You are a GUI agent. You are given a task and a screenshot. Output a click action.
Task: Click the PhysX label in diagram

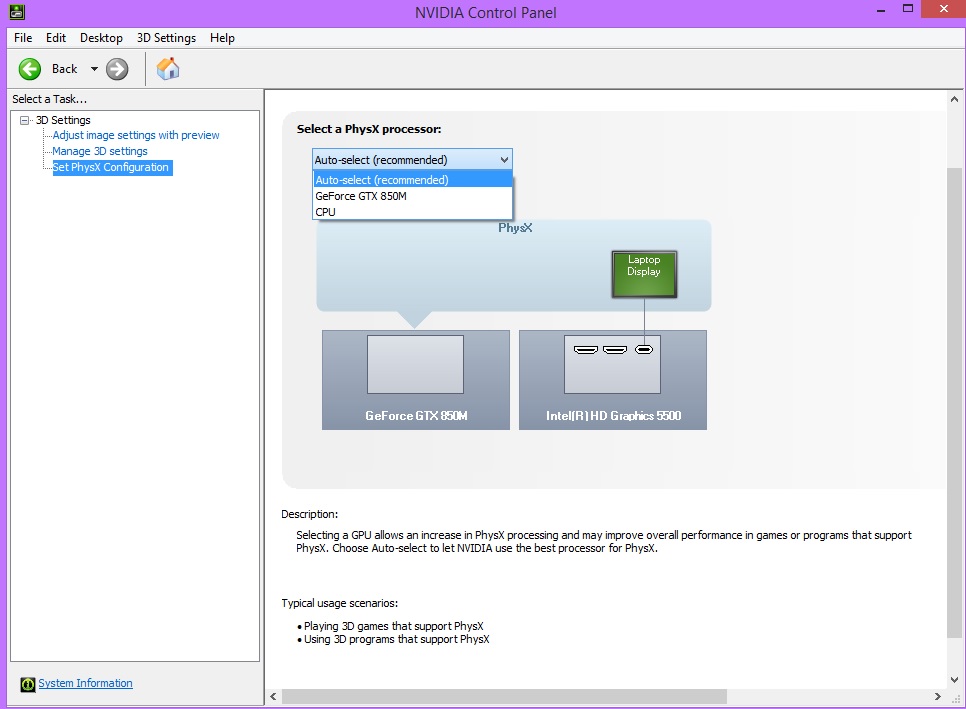[x=515, y=228]
